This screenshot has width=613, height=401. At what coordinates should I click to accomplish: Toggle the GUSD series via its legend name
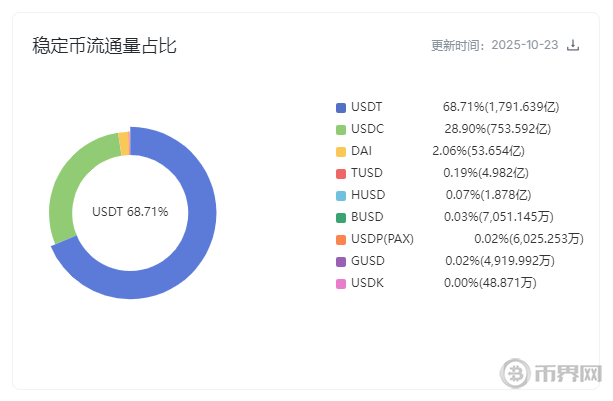coord(367,261)
